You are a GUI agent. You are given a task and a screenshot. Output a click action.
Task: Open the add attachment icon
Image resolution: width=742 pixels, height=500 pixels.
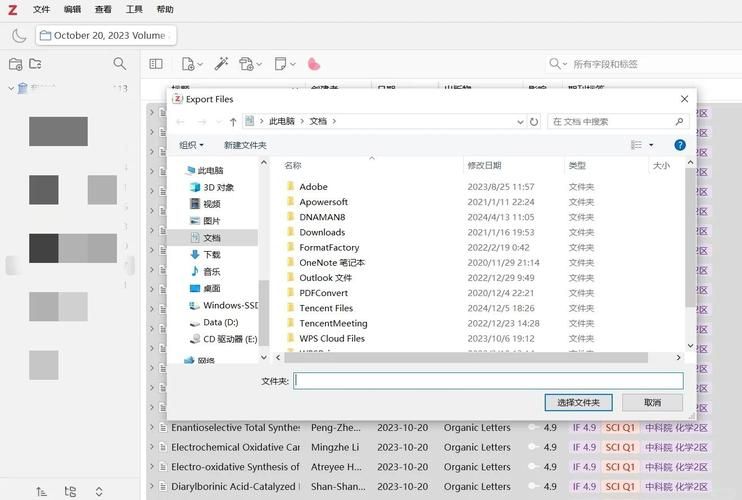pos(247,64)
